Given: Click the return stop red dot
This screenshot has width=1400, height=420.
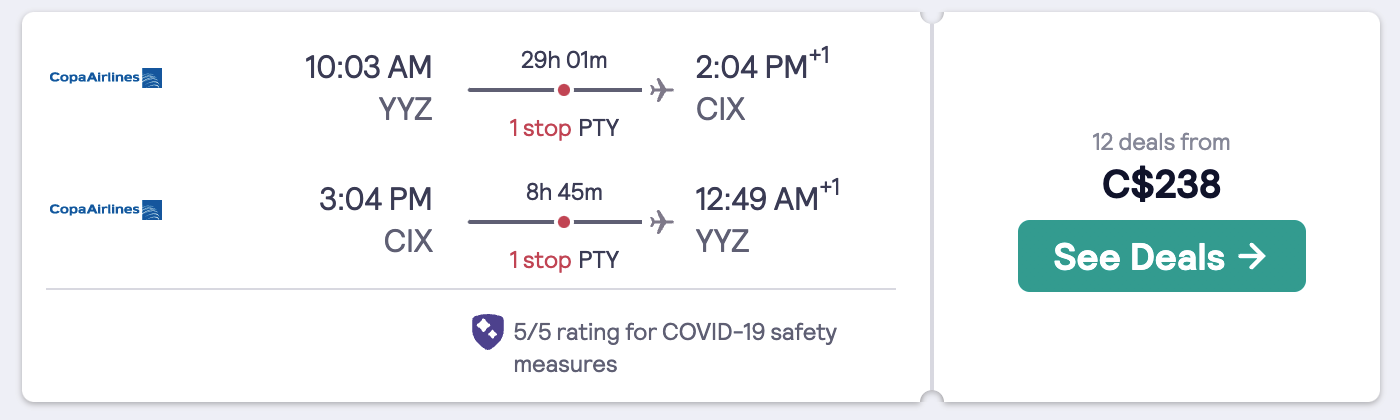Looking at the screenshot, I should 564,222.
